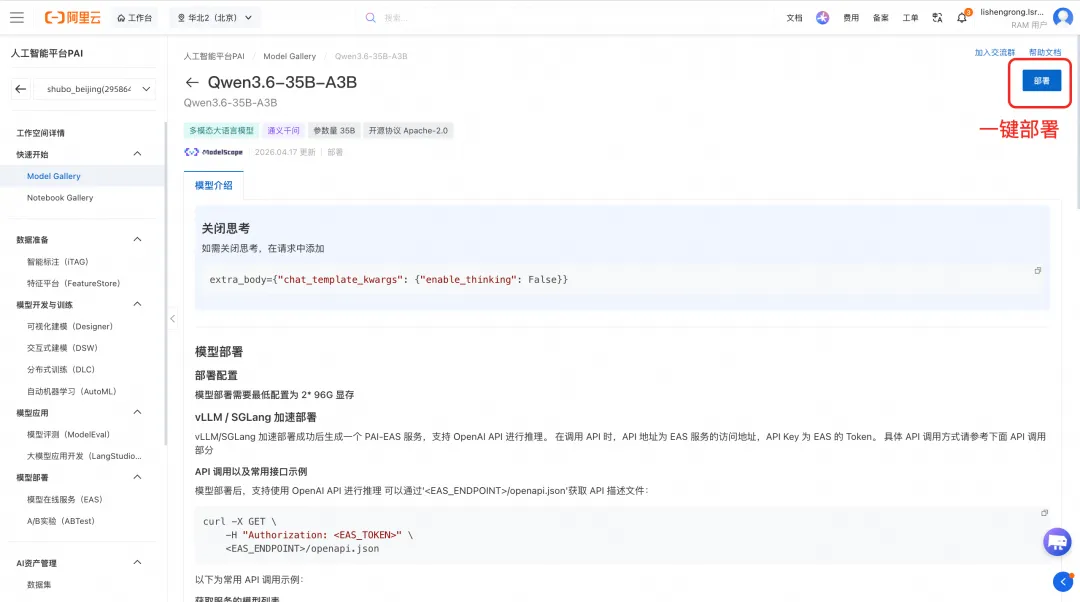Screen dimensions: 1080x602
Task: Open the hamburger navigation menu
Action: 17,18
